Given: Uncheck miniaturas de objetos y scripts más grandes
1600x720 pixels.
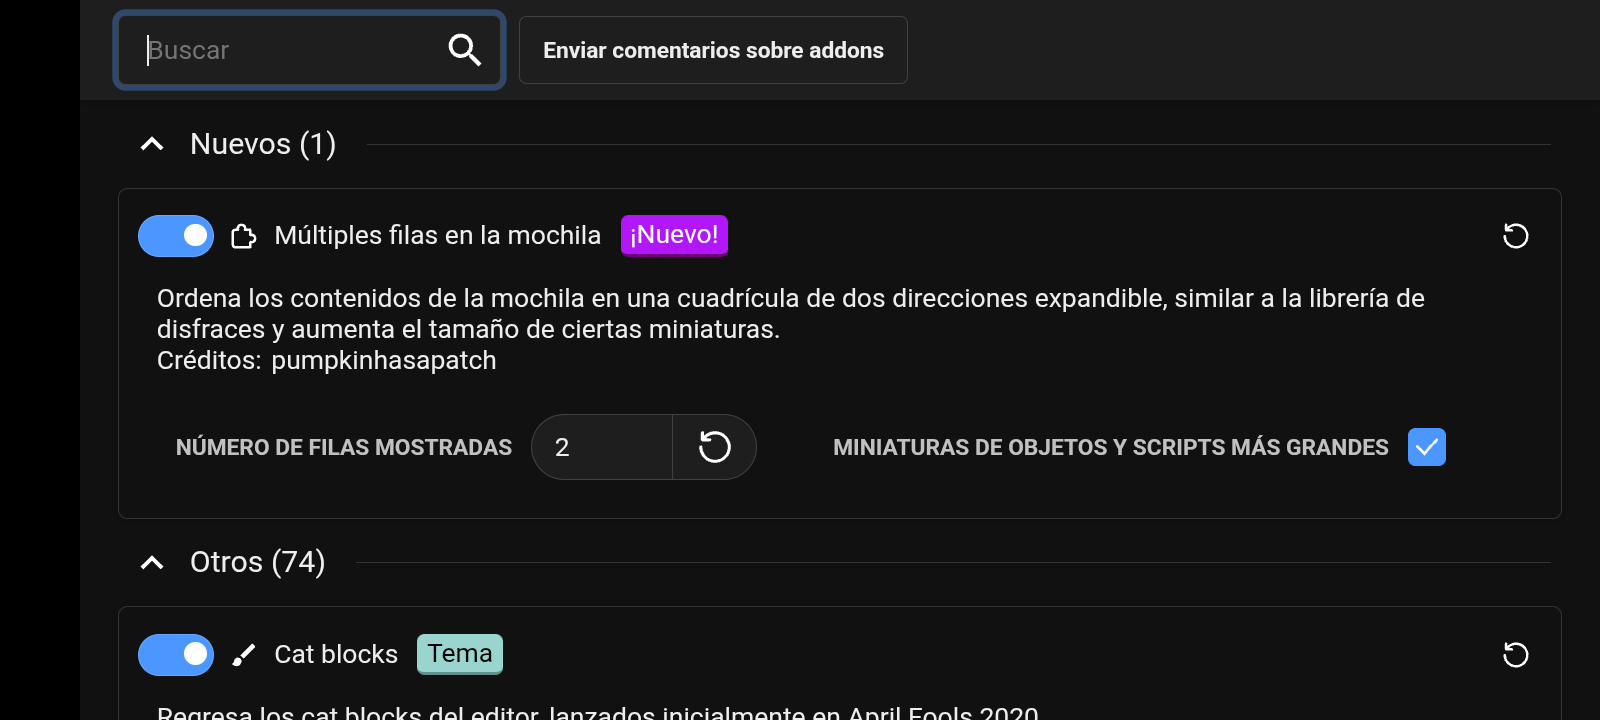Looking at the screenshot, I should pyautogui.click(x=1427, y=447).
